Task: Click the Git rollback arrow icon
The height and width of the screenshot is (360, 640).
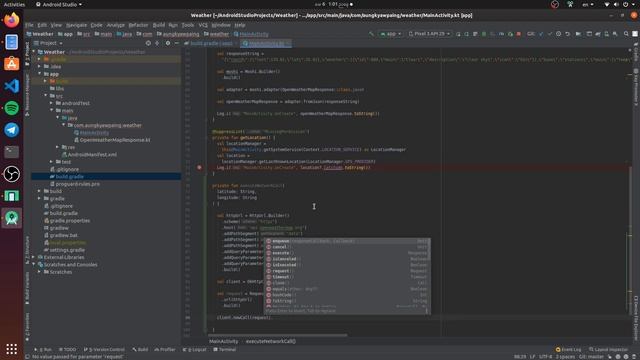Action: click(567, 34)
